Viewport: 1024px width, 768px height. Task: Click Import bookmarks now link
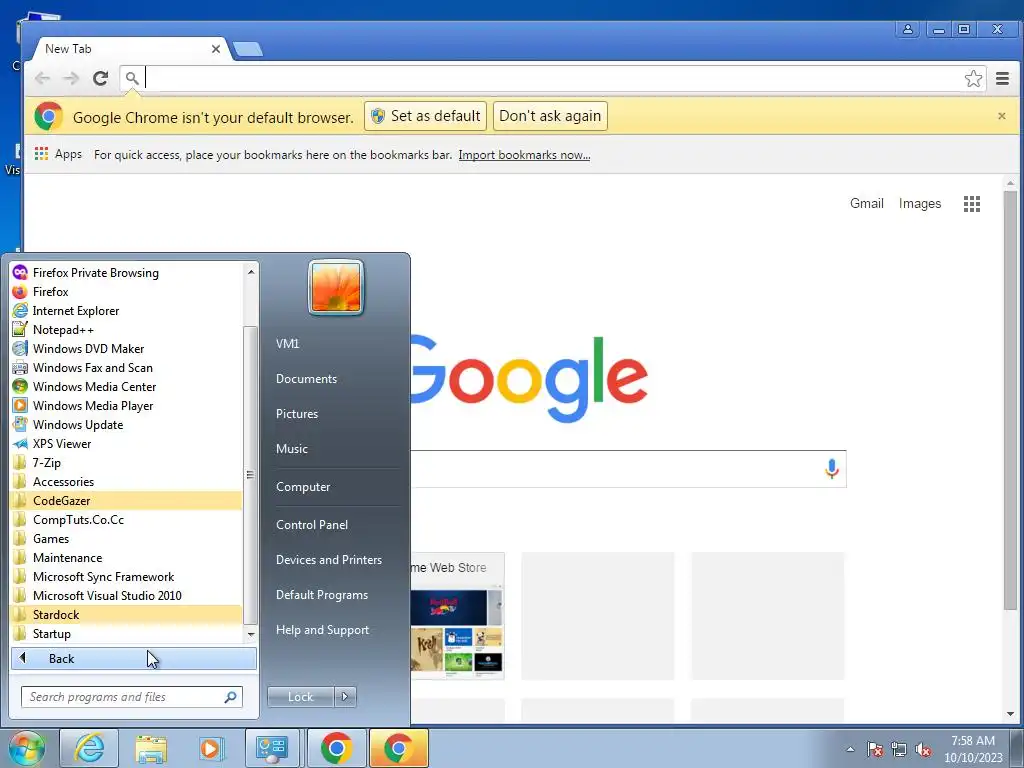524,155
